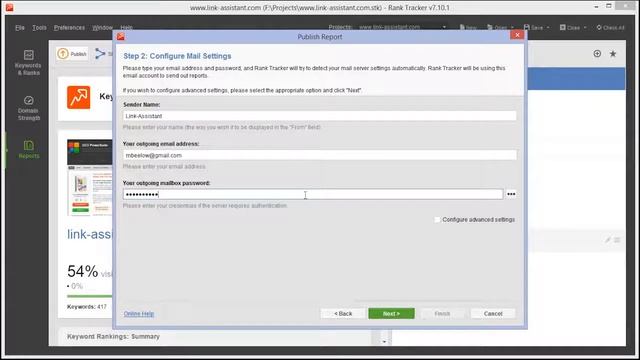Click the circled plus icon at top right

(x=597, y=53)
